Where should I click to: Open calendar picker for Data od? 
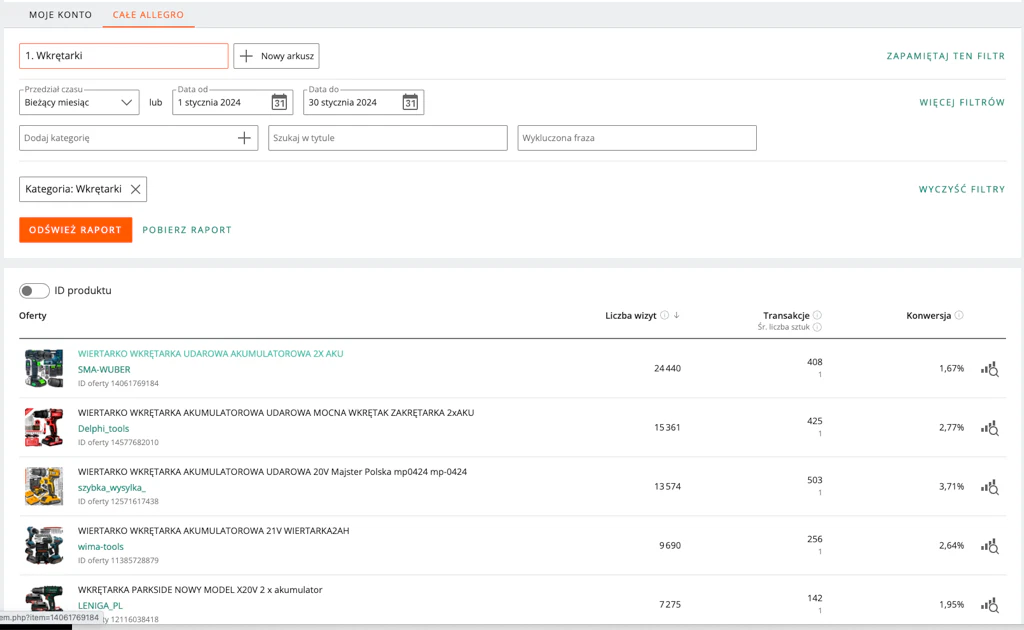(279, 102)
